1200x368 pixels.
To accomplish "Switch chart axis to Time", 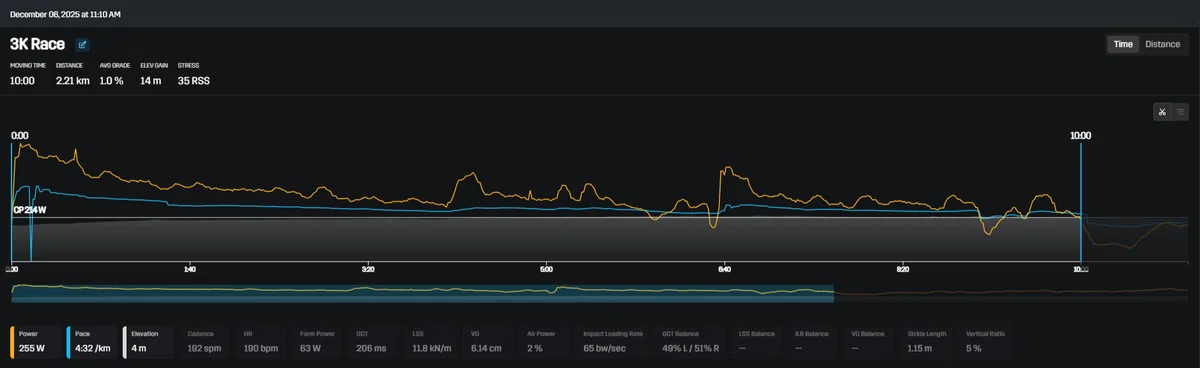I will (1123, 44).
